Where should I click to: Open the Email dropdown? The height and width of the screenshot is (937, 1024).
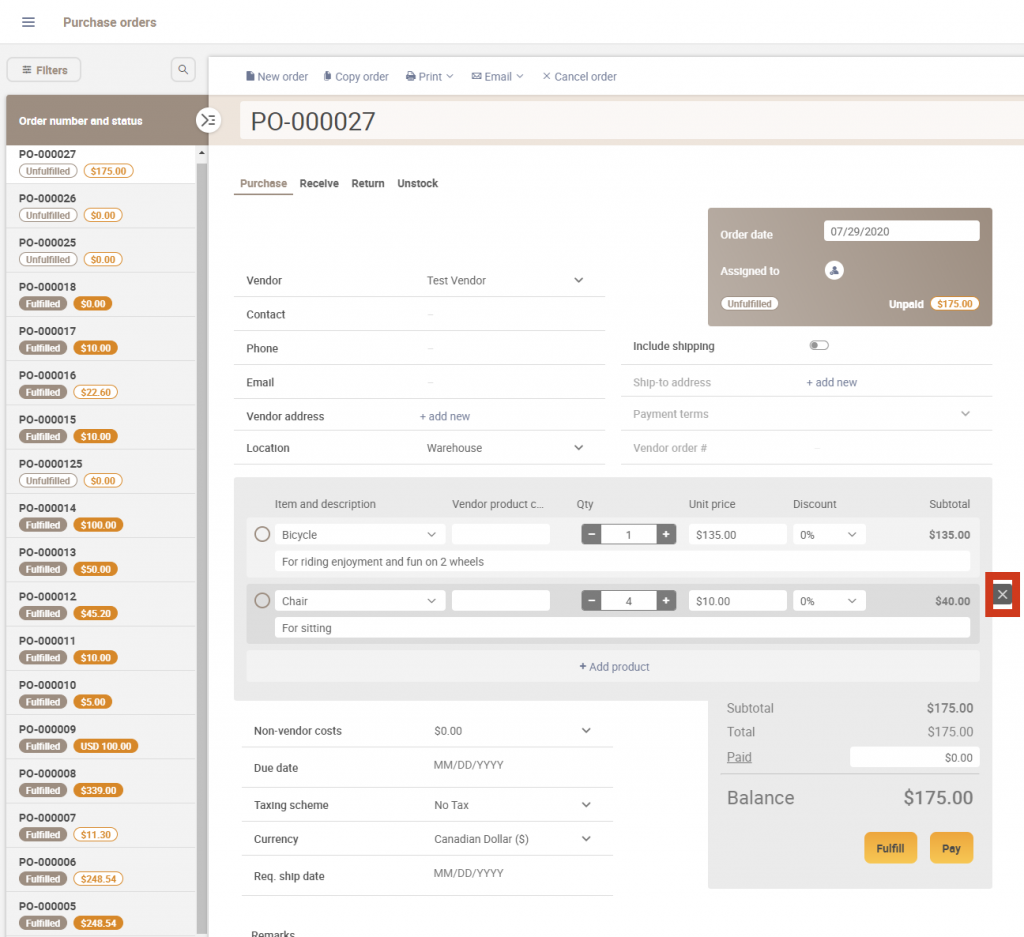click(x=498, y=76)
